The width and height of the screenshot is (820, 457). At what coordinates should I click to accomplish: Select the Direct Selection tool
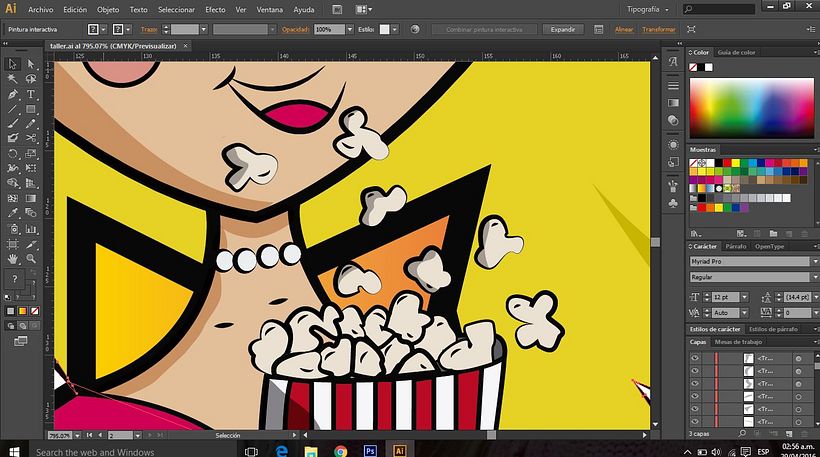click(x=31, y=64)
